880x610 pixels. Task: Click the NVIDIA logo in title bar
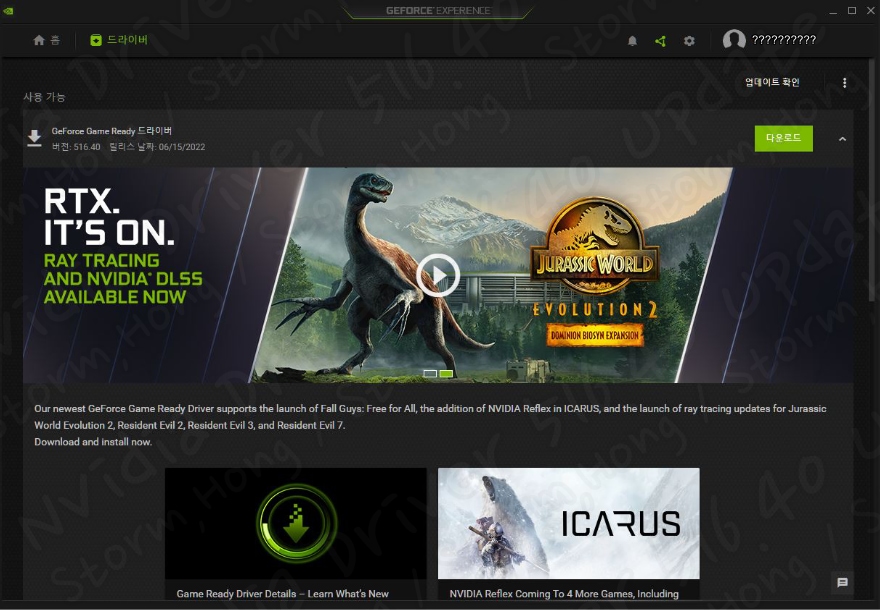tap(8, 11)
